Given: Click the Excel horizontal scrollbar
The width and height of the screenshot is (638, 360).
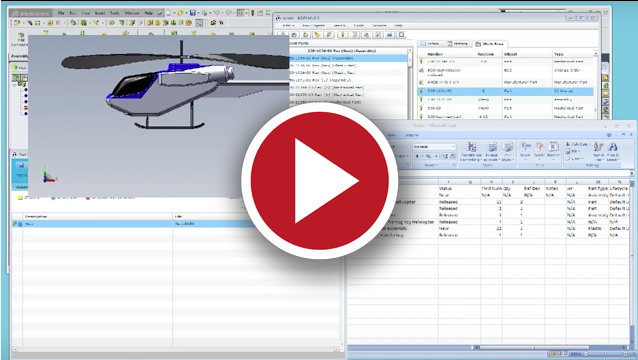Looking at the screenshot, I should tap(535, 348).
